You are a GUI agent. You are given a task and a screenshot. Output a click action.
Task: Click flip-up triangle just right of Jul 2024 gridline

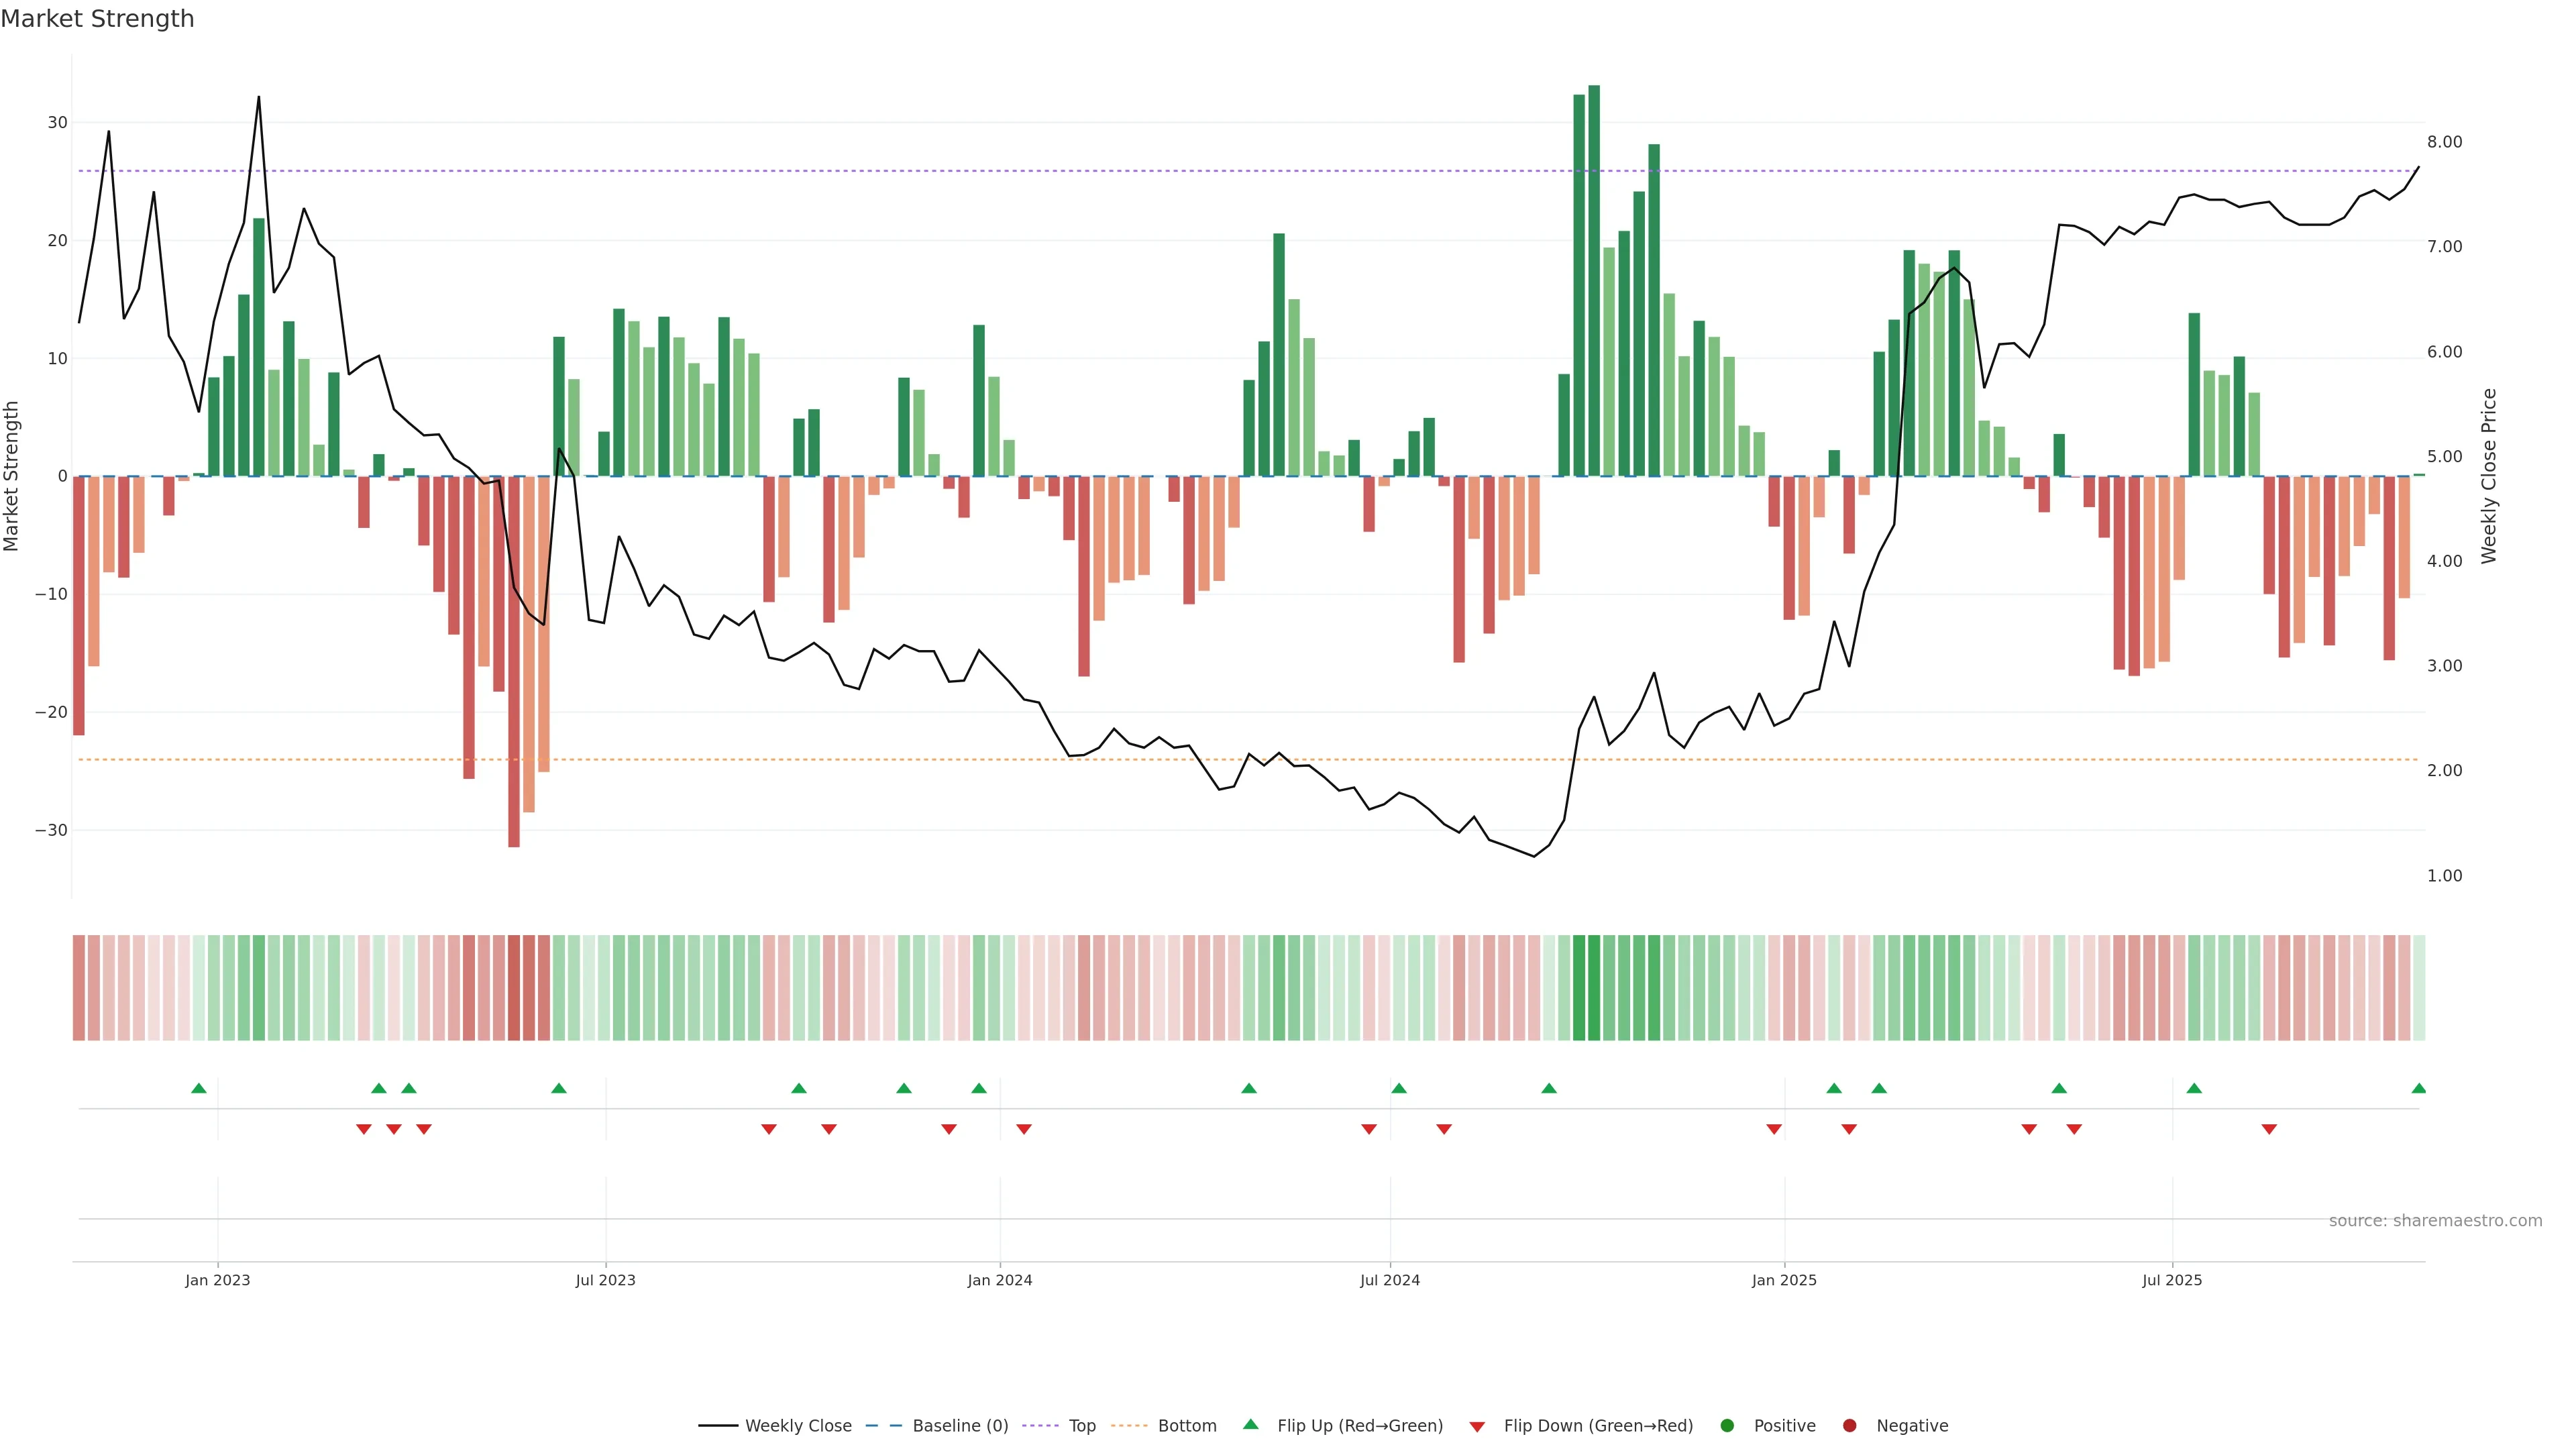pyautogui.click(x=1399, y=1088)
